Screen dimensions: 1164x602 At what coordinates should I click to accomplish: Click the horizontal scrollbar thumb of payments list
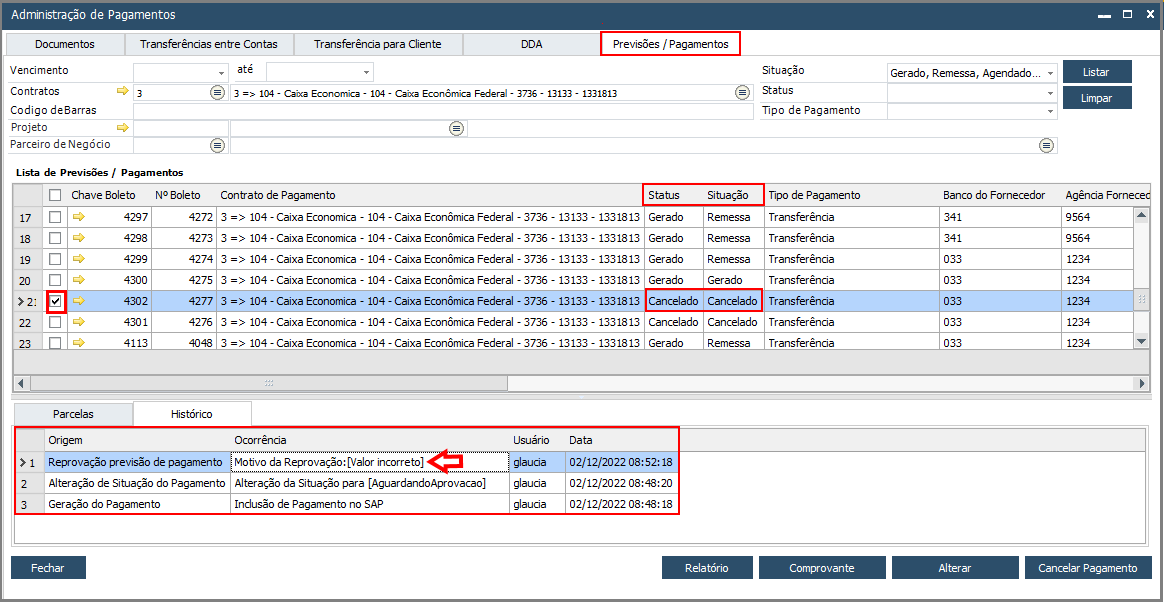269,383
